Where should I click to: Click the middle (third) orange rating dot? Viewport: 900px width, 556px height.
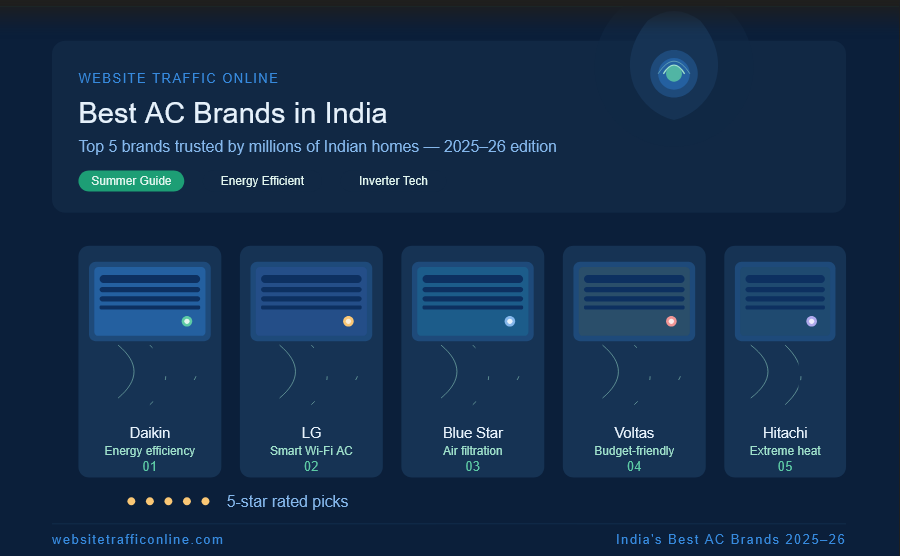point(168,501)
